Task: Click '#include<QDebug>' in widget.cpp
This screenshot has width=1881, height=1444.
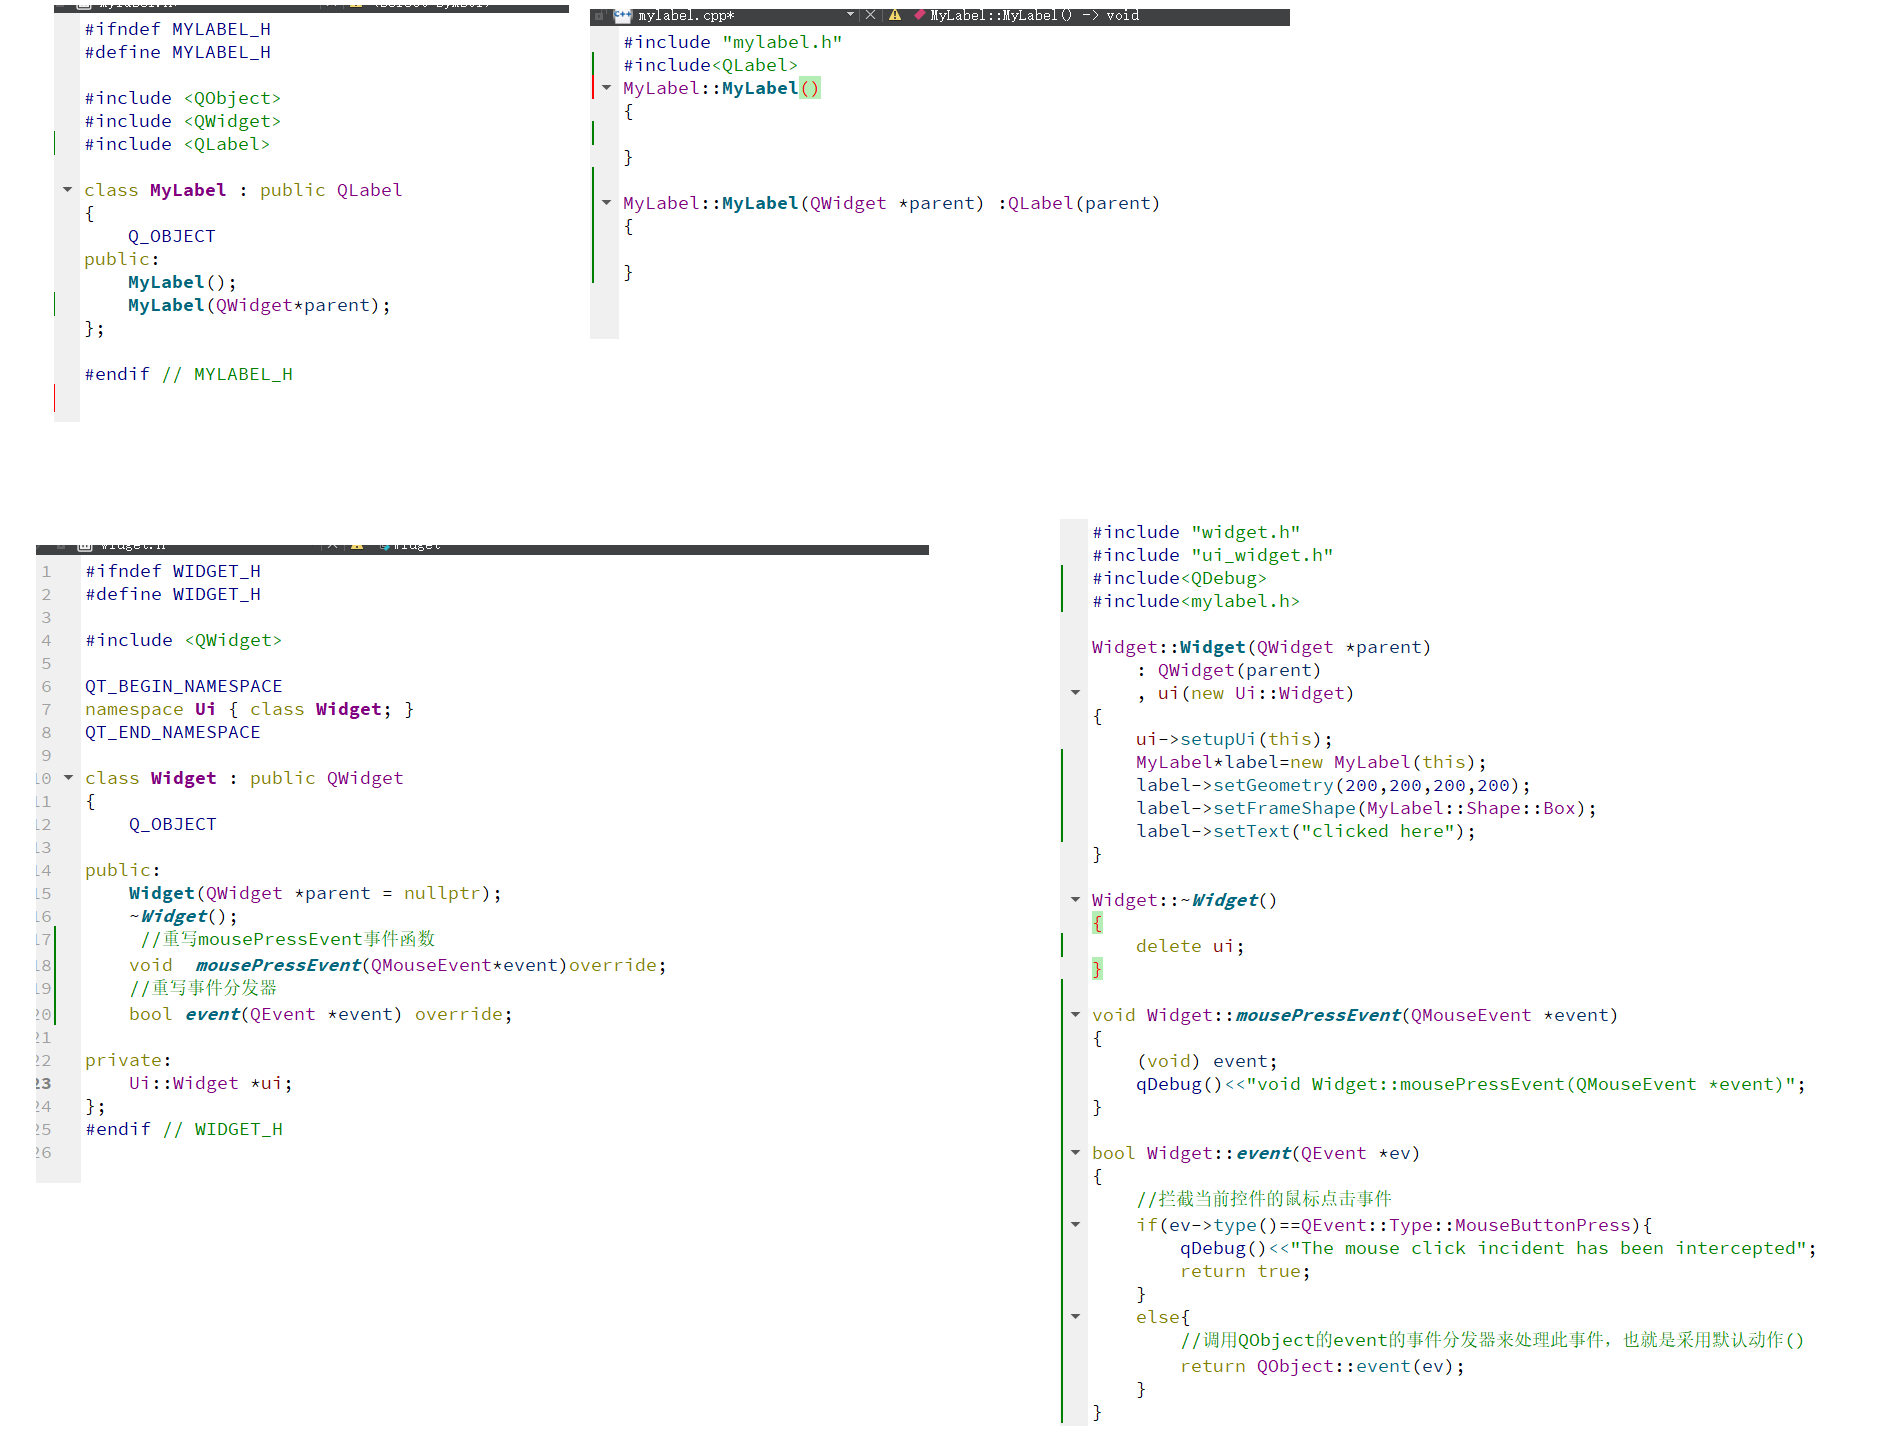Action: point(1179,578)
